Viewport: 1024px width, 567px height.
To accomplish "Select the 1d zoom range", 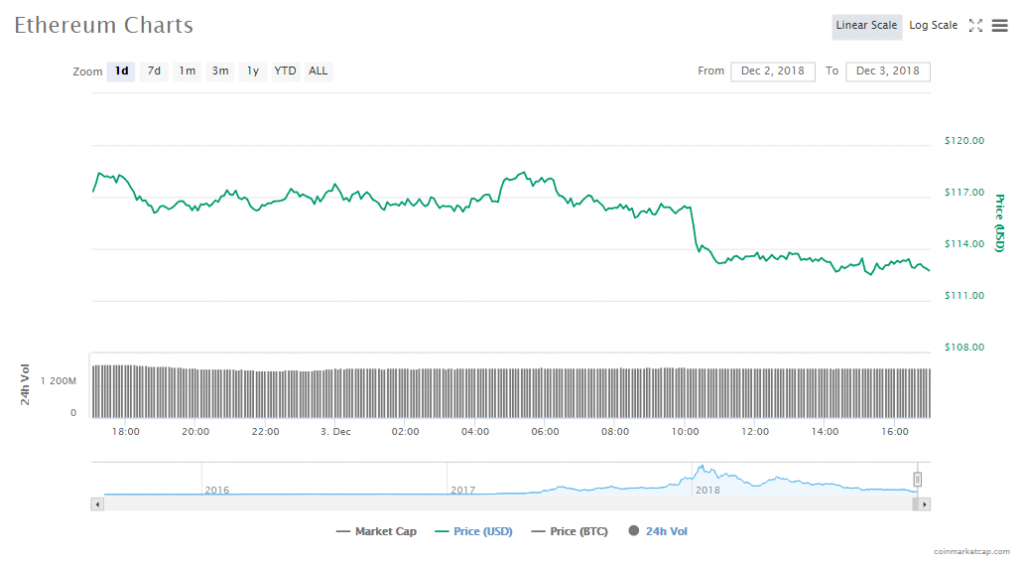I will point(121,71).
